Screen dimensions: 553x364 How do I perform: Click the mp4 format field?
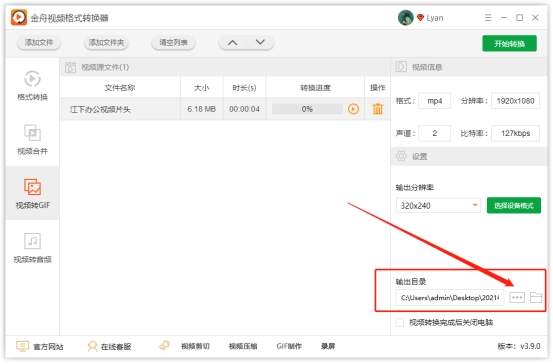pos(434,101)
